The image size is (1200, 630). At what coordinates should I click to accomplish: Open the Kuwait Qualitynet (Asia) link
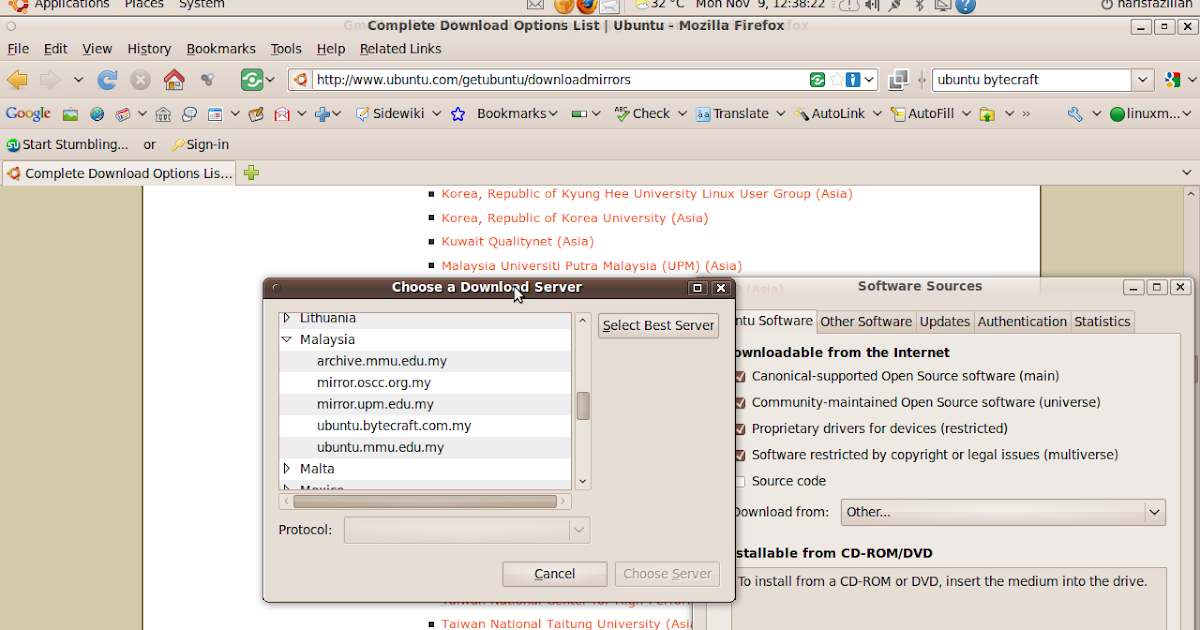click(x=517, y=242)
